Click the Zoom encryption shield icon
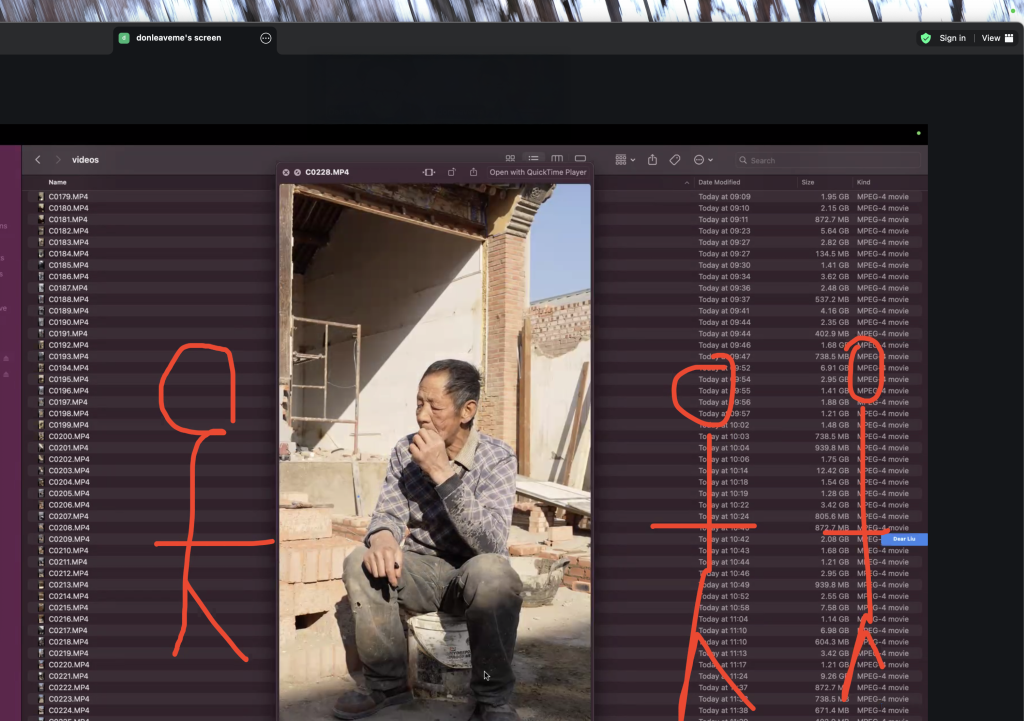 pyautogui.click(x=925, y=38)
